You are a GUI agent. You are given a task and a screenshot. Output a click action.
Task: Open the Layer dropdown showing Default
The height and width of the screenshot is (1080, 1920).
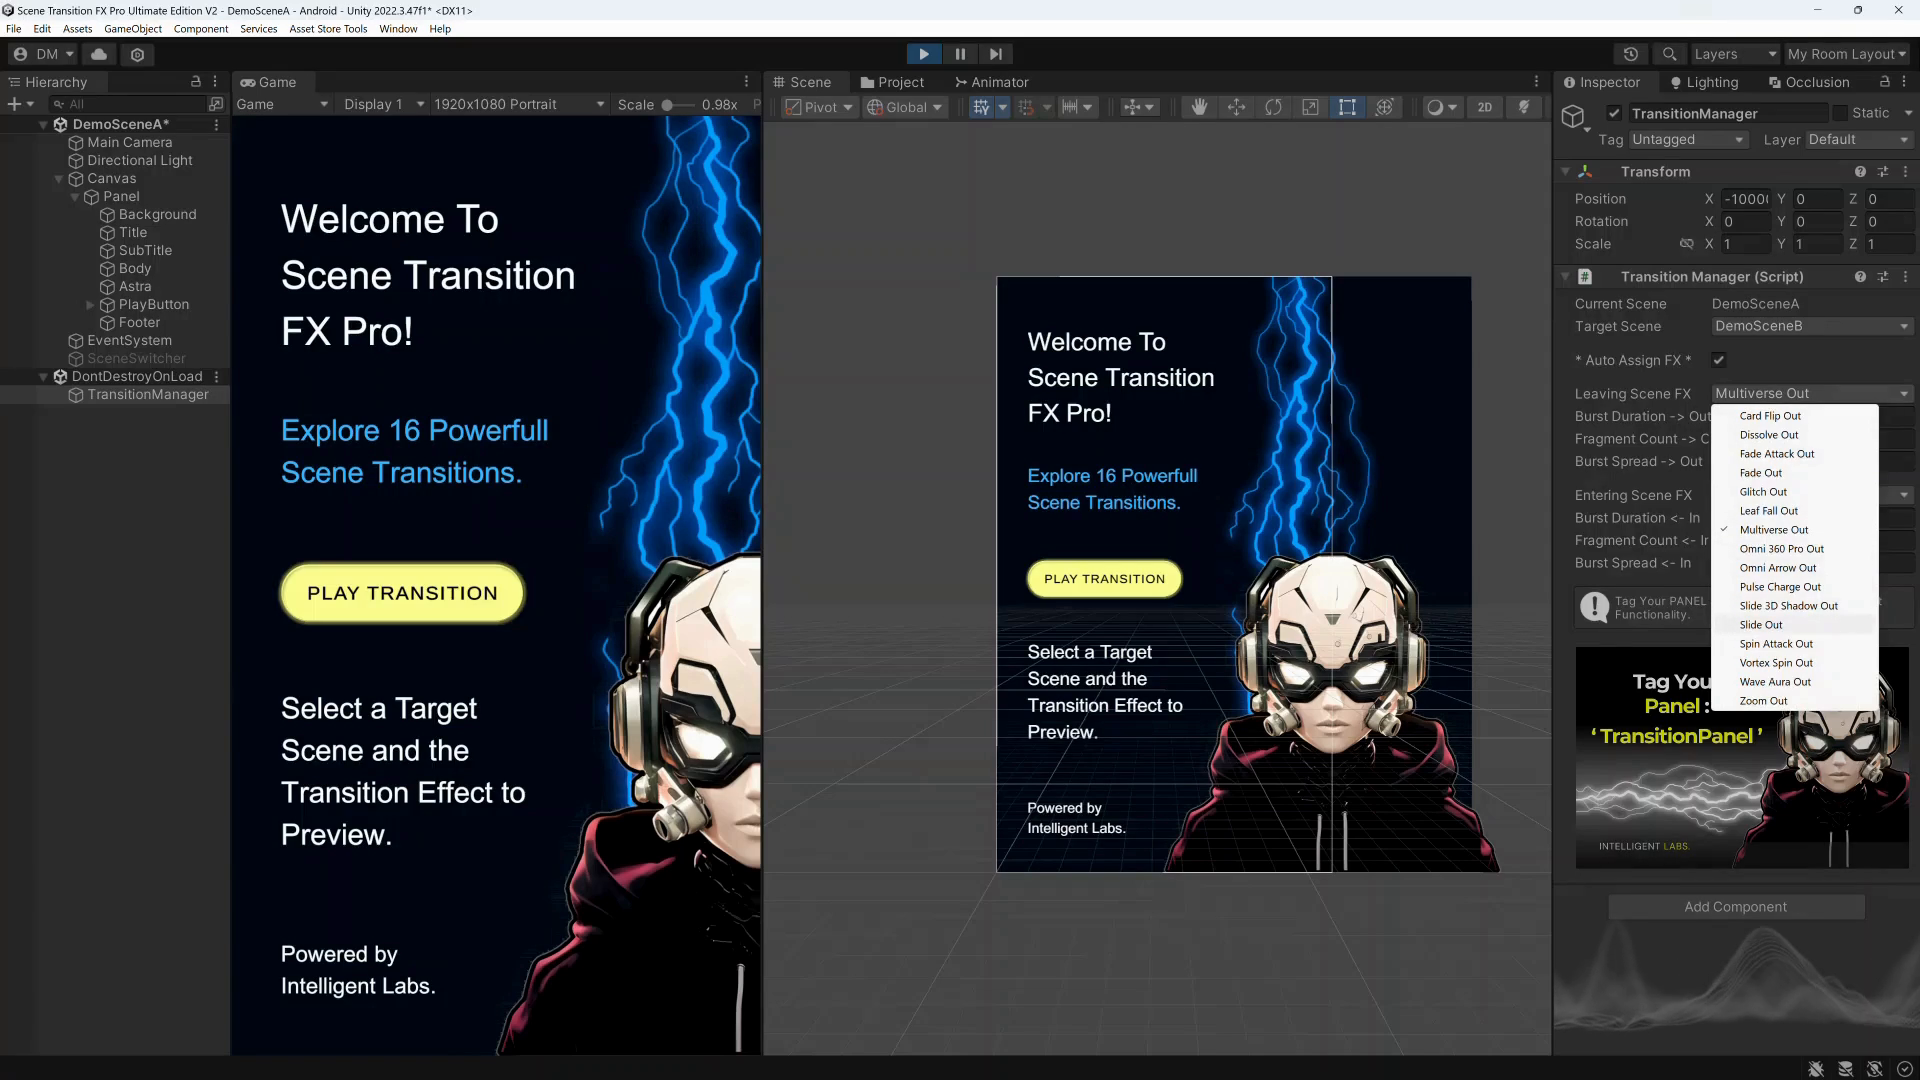click(1858, 140)
